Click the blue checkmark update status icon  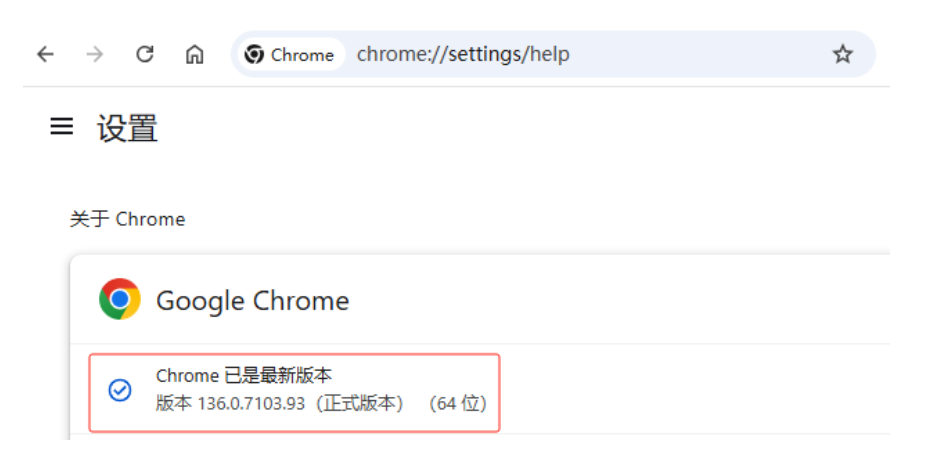(120, 390)
